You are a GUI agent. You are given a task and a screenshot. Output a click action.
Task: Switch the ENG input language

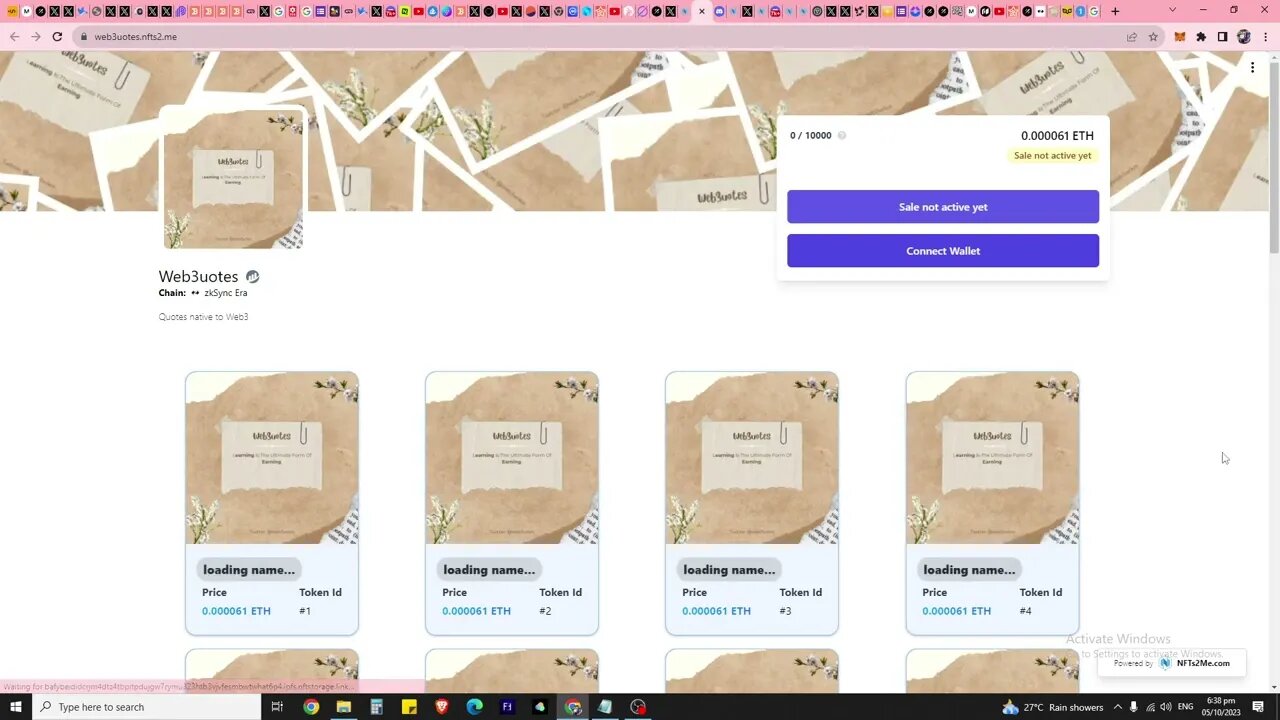pyautogui.click(x=1185, y=707)
